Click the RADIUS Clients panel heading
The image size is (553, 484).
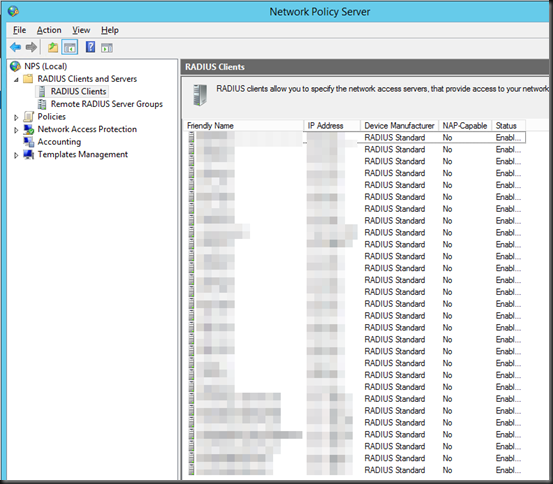[215, 67]
